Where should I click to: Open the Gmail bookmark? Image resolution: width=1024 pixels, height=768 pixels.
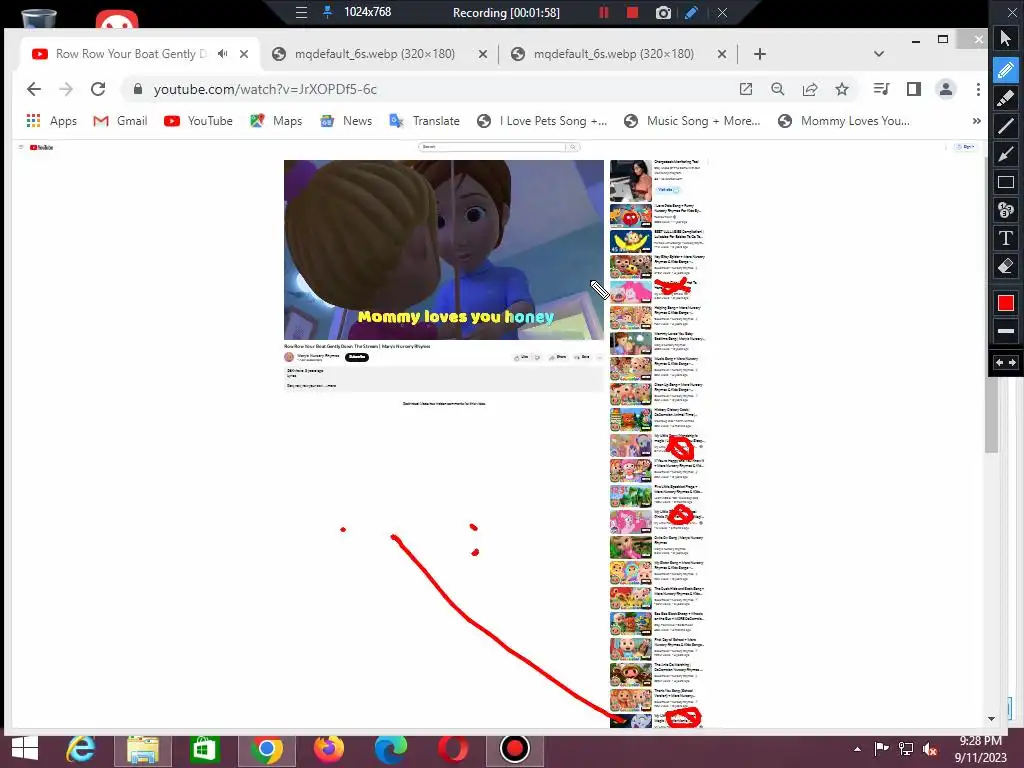[x=120, y=121]
